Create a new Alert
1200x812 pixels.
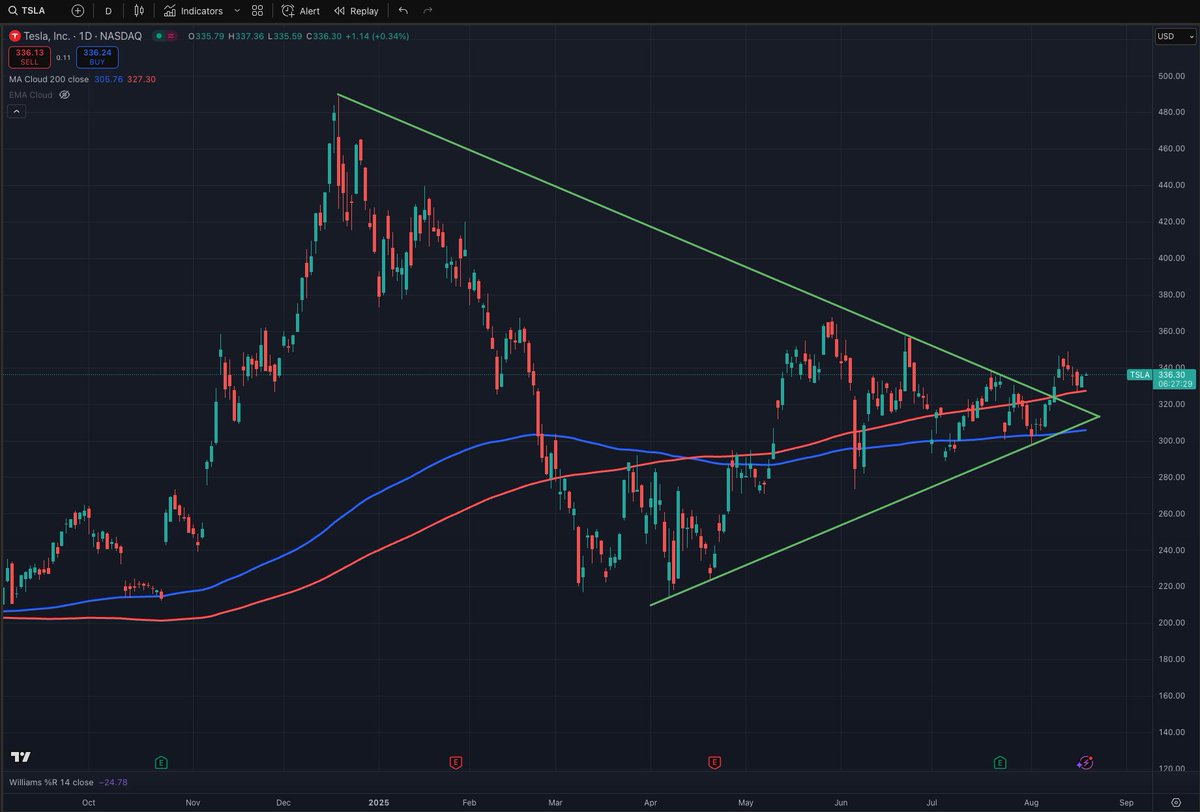click(x=301, y=11)
